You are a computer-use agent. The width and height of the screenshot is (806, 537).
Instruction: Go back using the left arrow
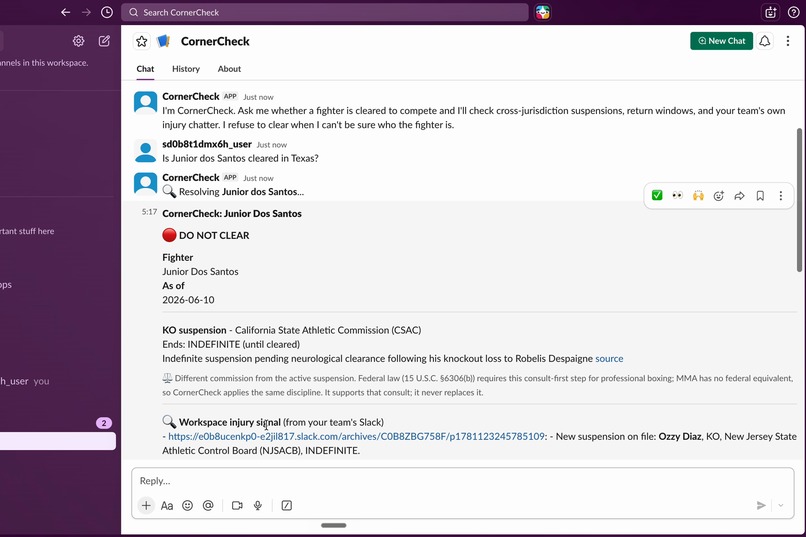(x=65, y=12)
